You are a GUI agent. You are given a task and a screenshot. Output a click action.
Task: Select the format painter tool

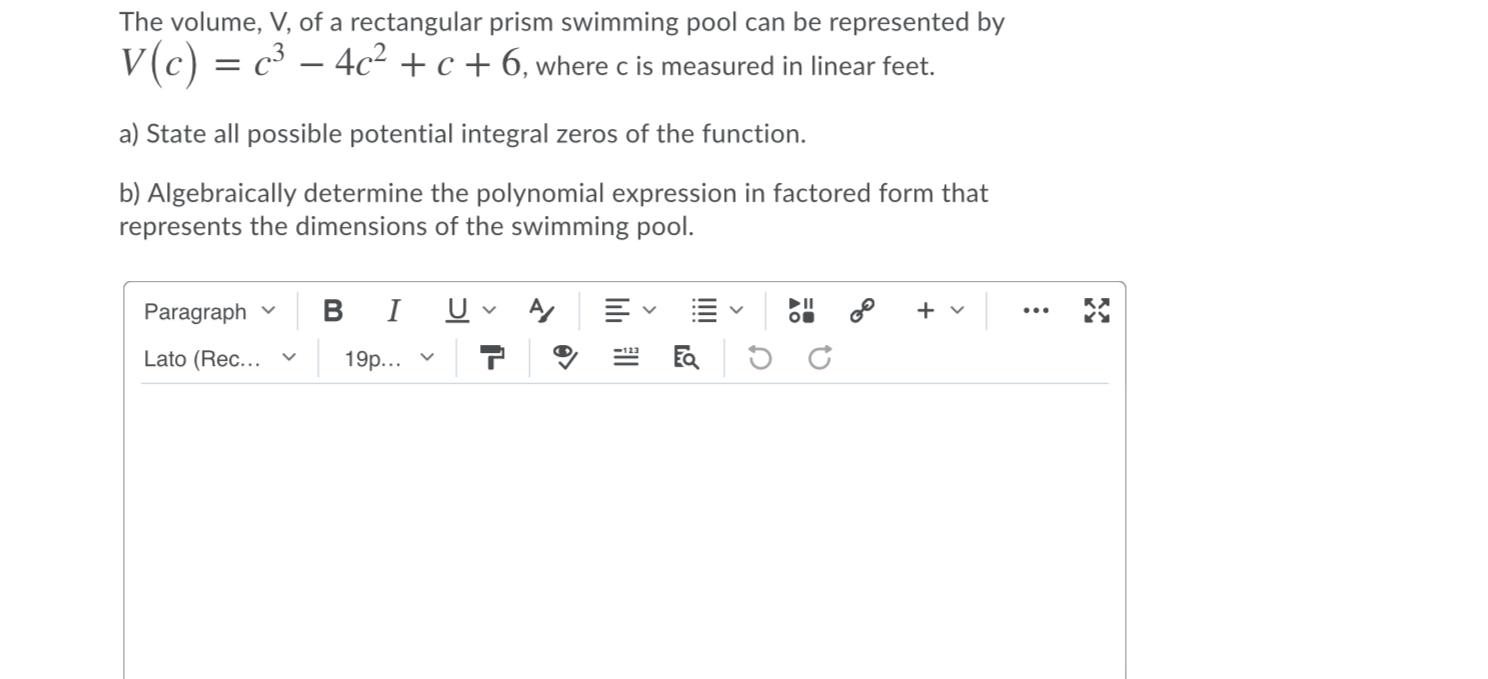pyautogui.click(x=491, y=357)
